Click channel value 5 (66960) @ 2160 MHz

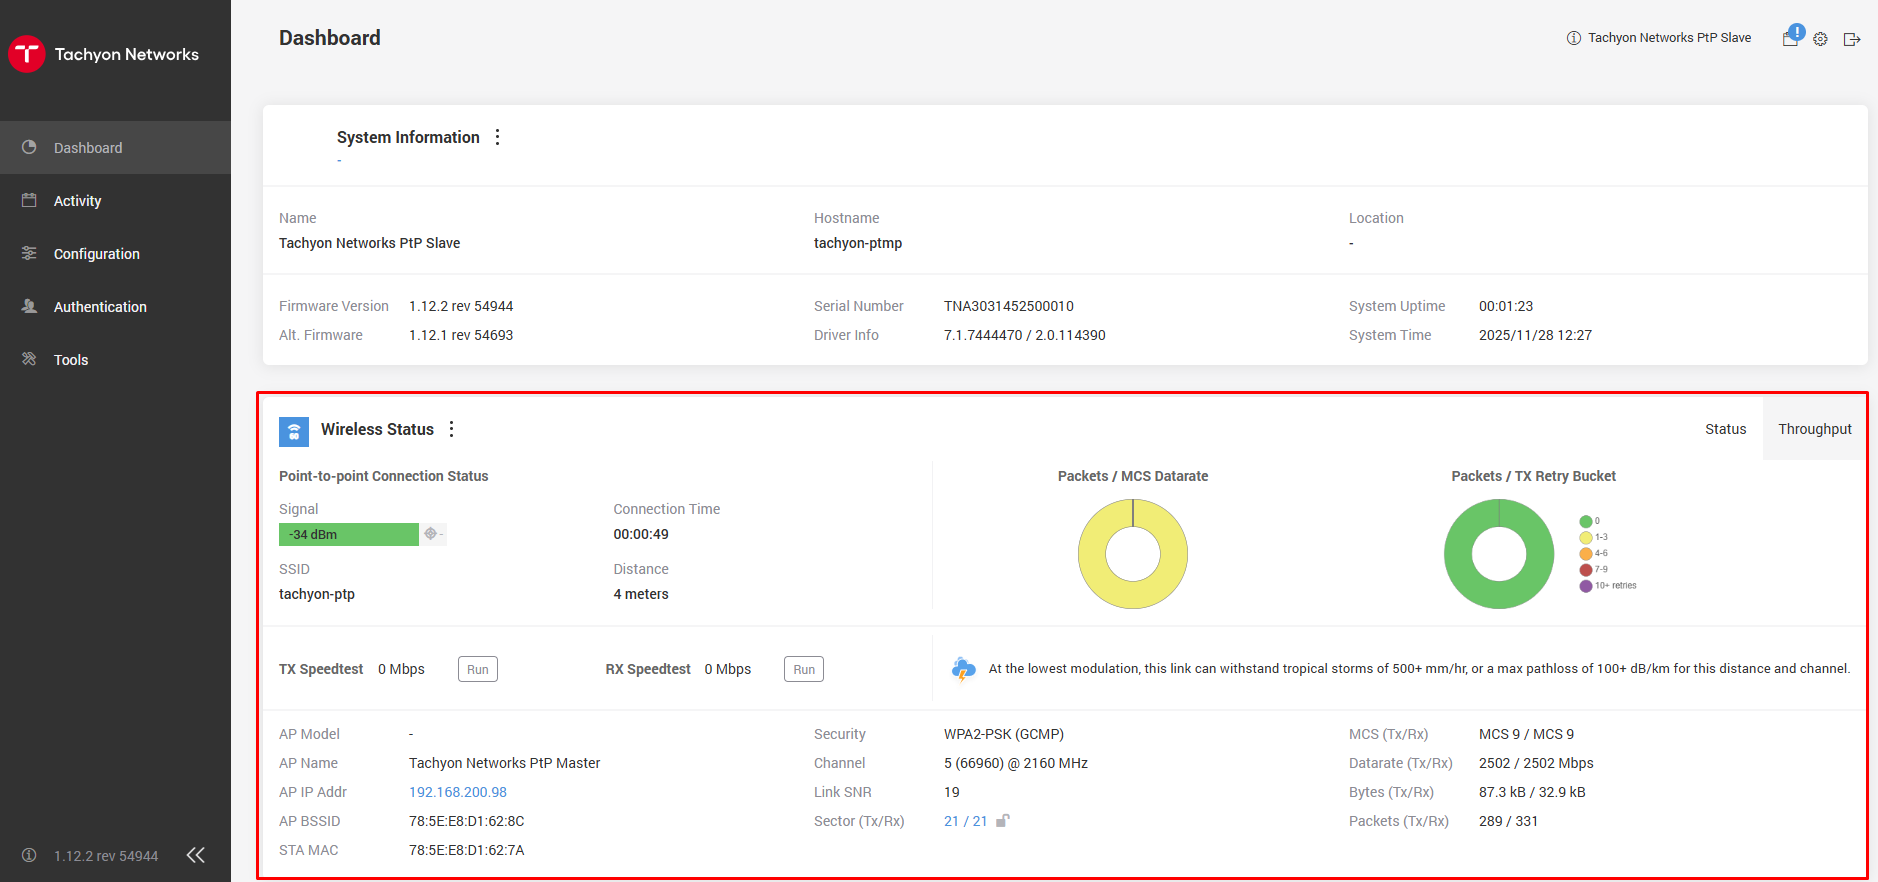(x=1016, y=763)
